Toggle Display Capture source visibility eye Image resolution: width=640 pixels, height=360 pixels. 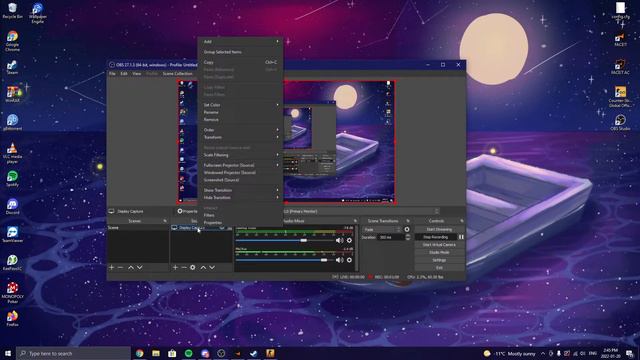pyautogui.click(x=222, y=228)
